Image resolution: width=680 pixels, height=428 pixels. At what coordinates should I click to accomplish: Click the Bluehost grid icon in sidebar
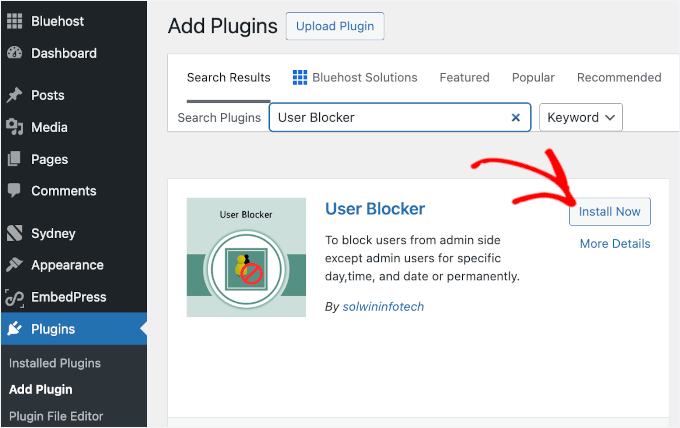14,21
